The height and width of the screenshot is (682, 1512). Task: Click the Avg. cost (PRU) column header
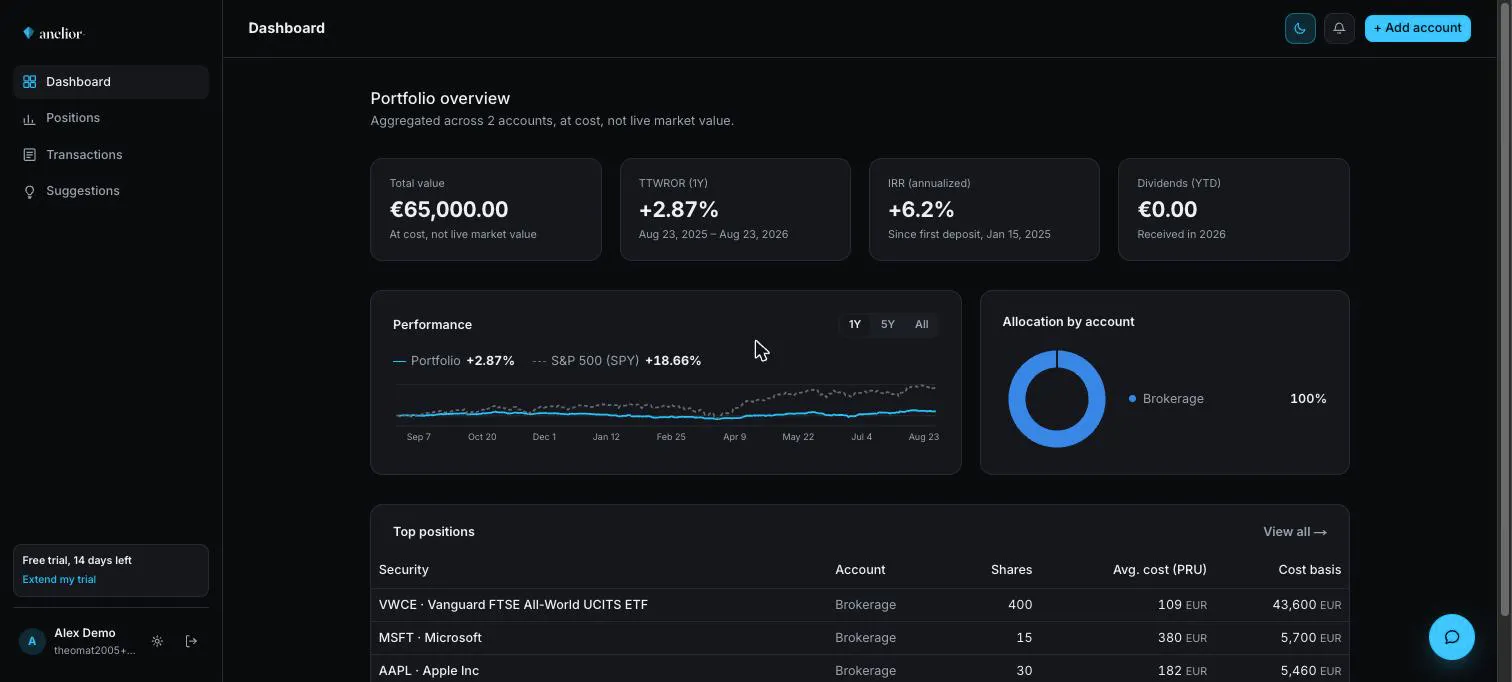click(x=1160, y=570)
